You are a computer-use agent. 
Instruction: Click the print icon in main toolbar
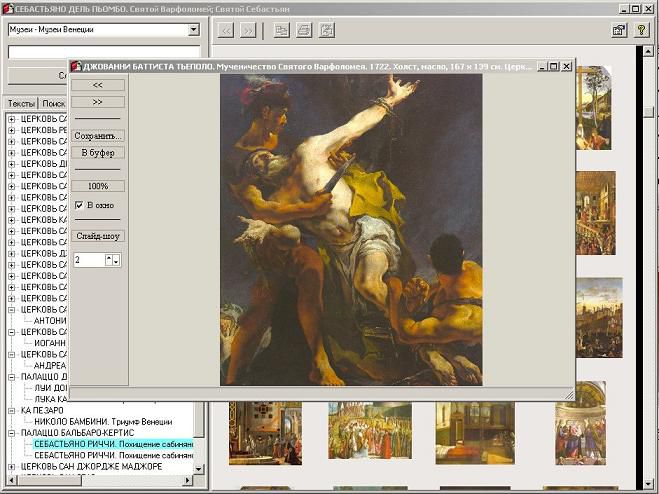tap(303, 30)
